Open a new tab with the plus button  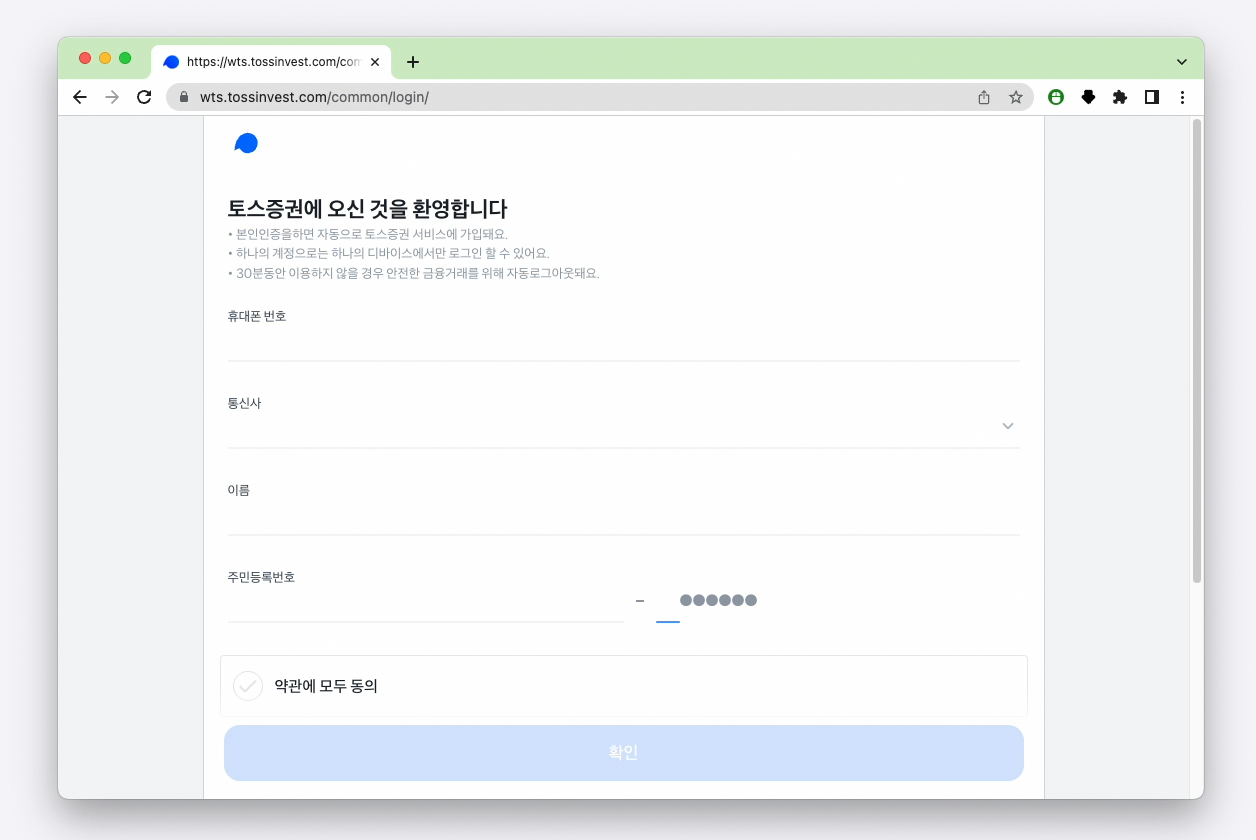(x=413, y=62)
